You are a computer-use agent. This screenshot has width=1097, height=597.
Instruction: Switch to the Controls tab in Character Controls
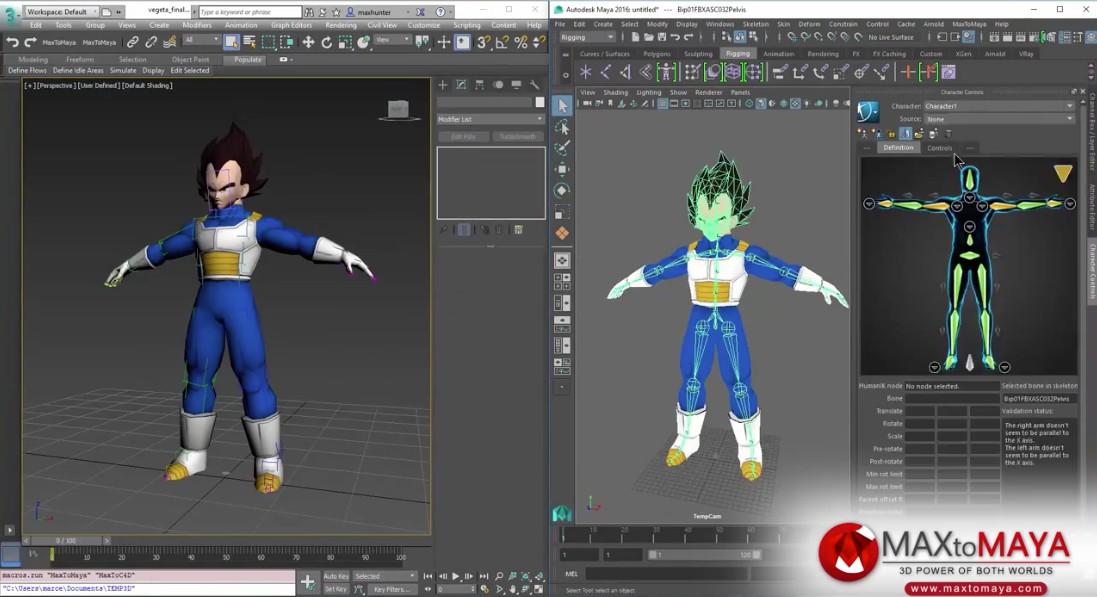pyautogui.click(x=940, y=148)
